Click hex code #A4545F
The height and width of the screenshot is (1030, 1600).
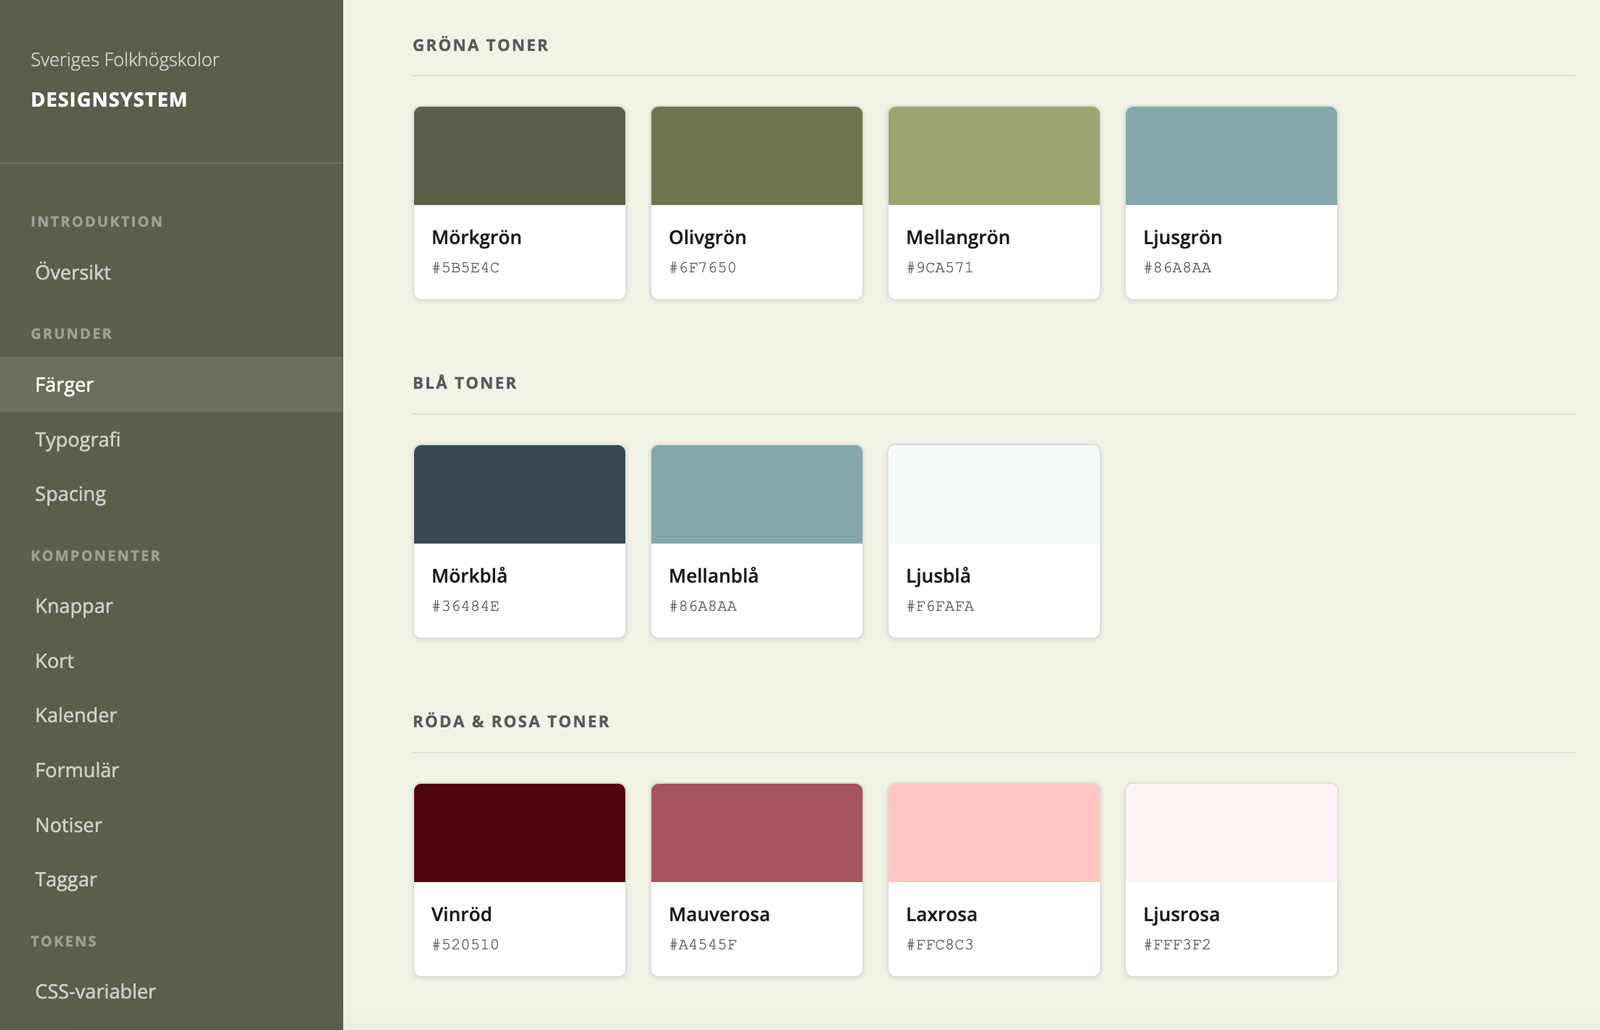click(x=703, y=945)
